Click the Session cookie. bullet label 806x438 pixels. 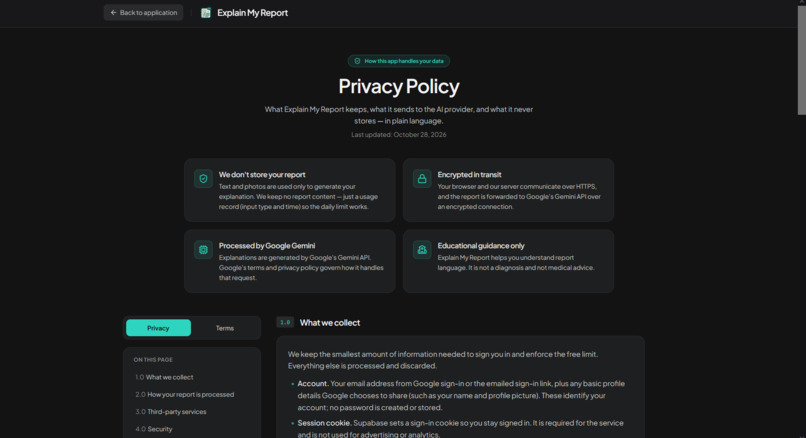tap(325, 423)
